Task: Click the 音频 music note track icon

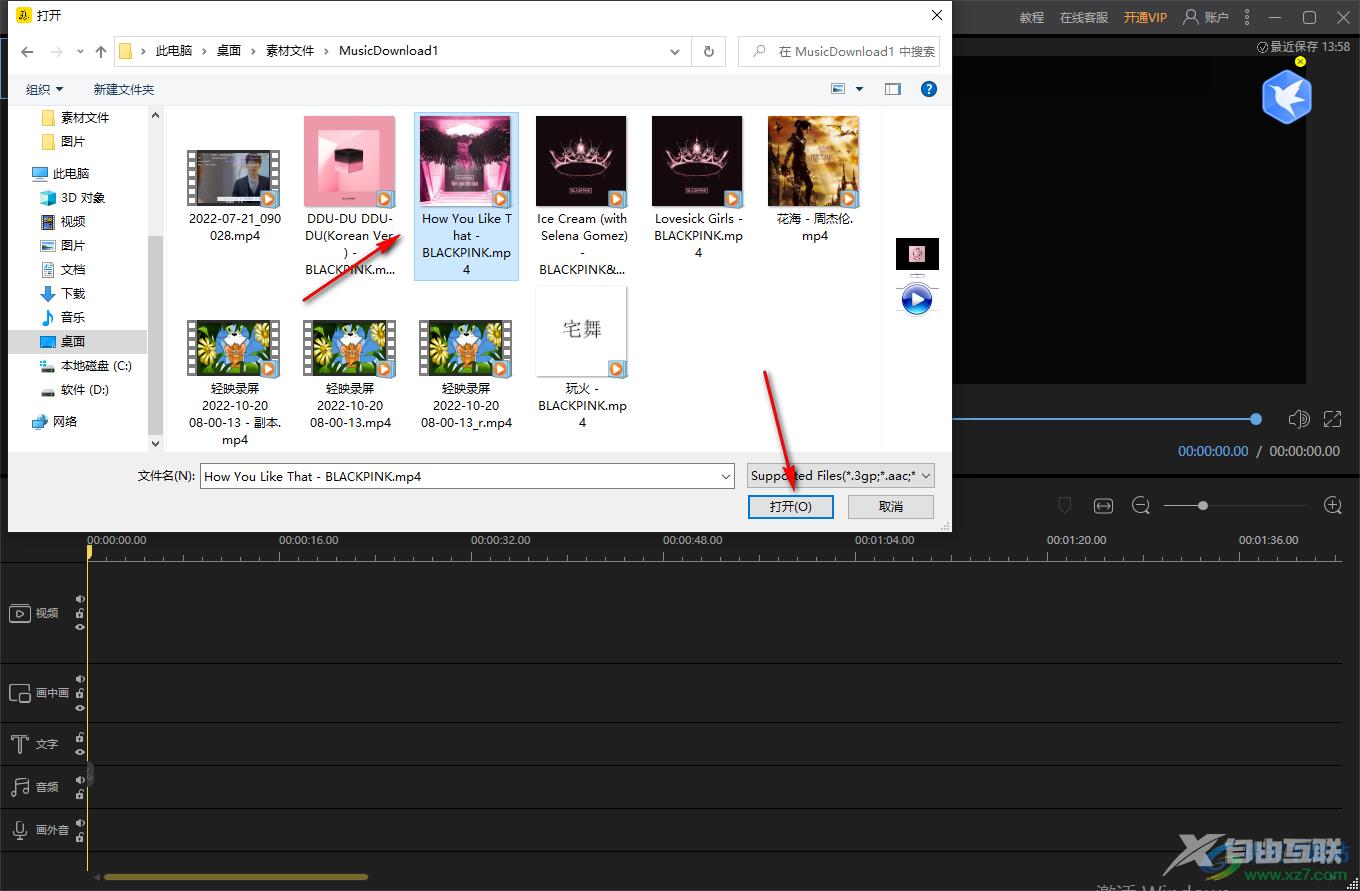Action: point(20,787)
